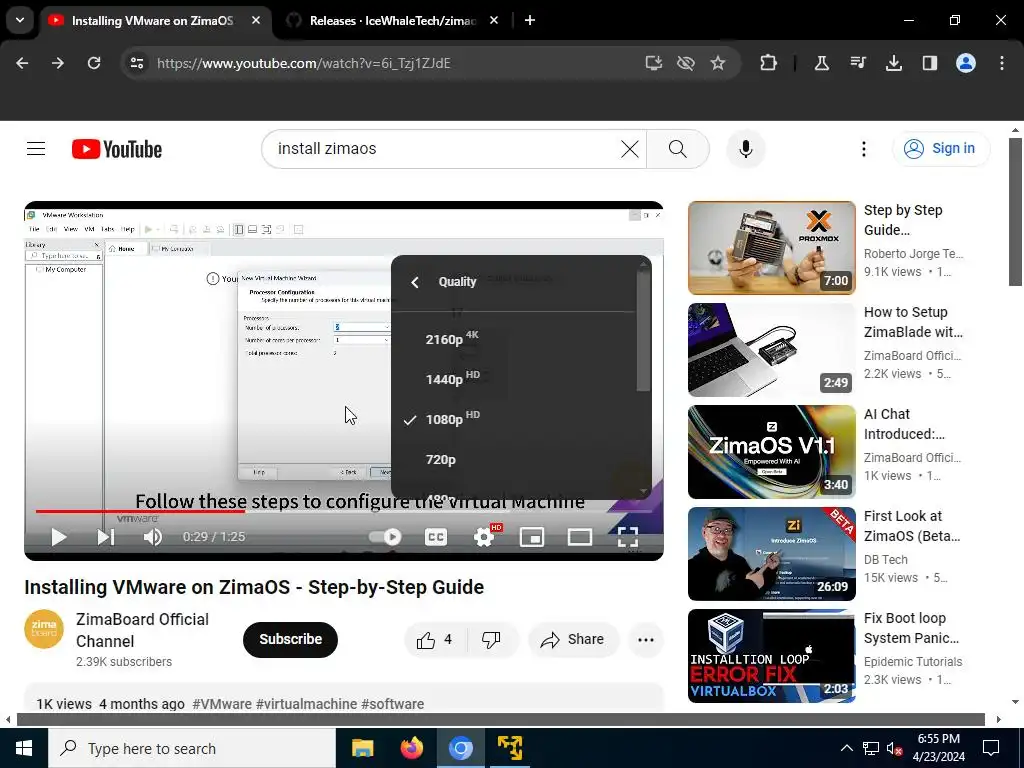Screen dimensions: 1024x768
Task: Like the video
Action: click(435, 639)
